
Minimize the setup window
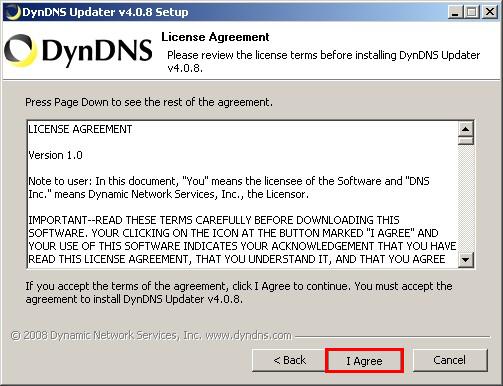click(455, 12)
